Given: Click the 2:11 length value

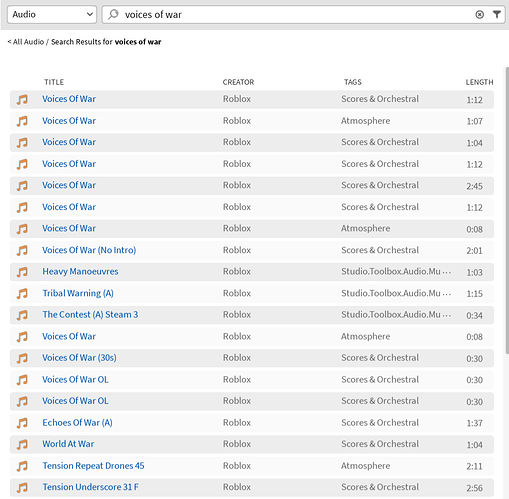Looking at the screenshot, I should point(474,466).
